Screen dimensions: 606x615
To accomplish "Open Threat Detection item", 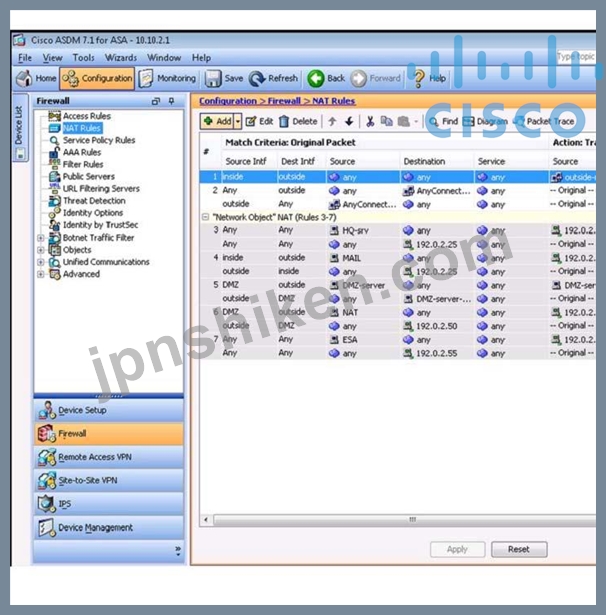I will (x=94, y=201).
